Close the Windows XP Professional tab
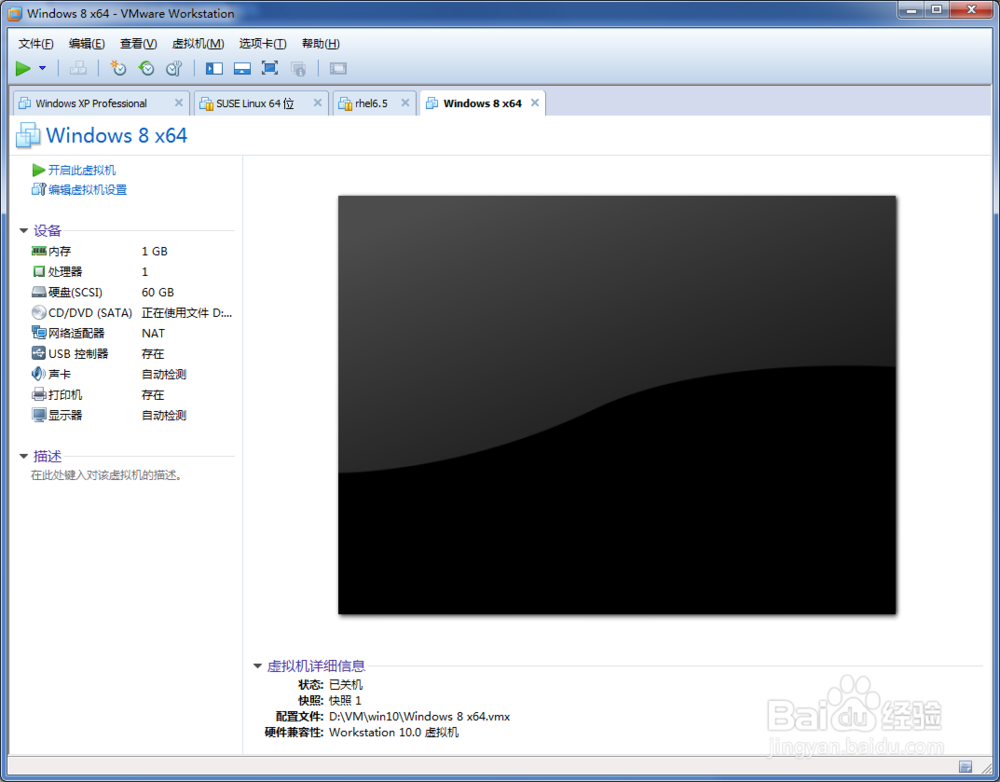The height and width of the screenshot is (782, 1000). click(179, 103)
